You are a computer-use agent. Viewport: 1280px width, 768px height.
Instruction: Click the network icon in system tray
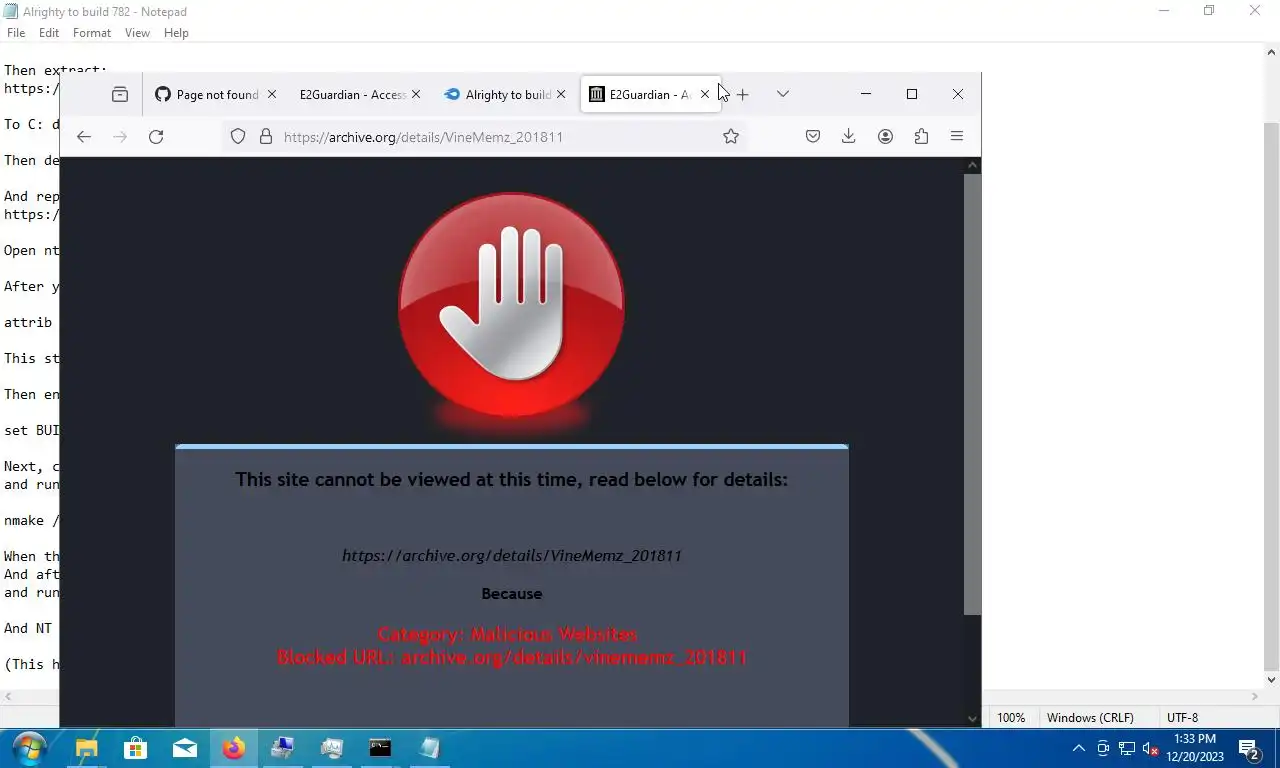tap(1127, 748)
